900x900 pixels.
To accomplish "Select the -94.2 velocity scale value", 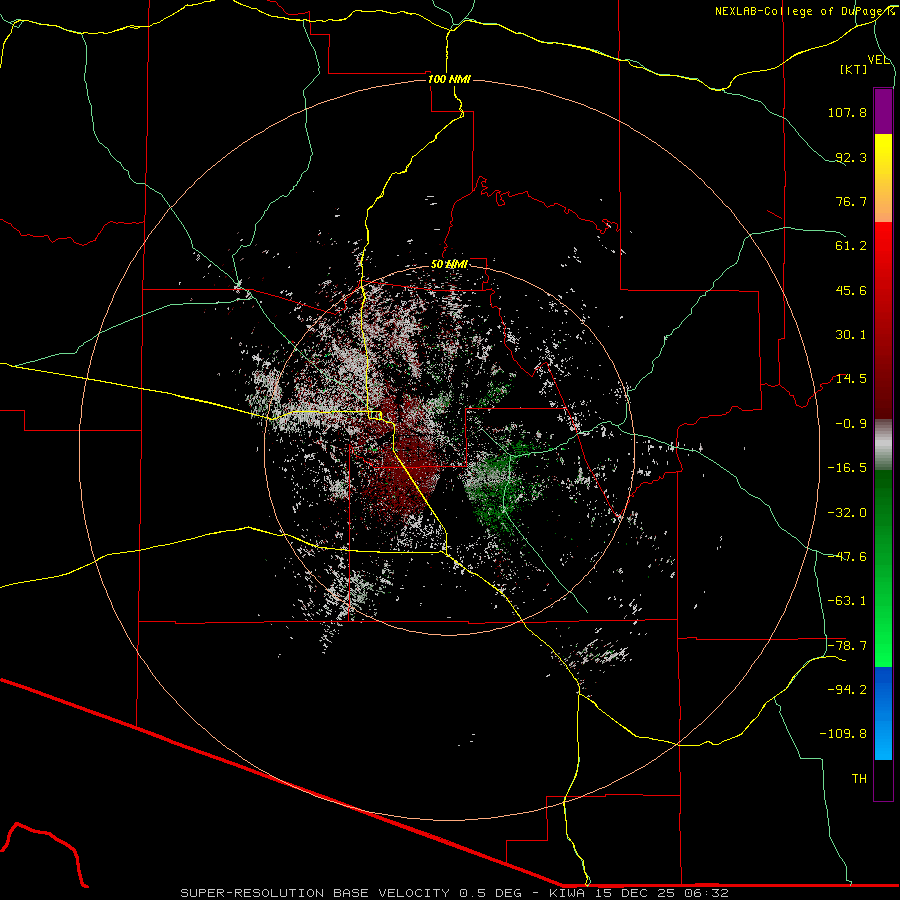I will pos(847,689).
